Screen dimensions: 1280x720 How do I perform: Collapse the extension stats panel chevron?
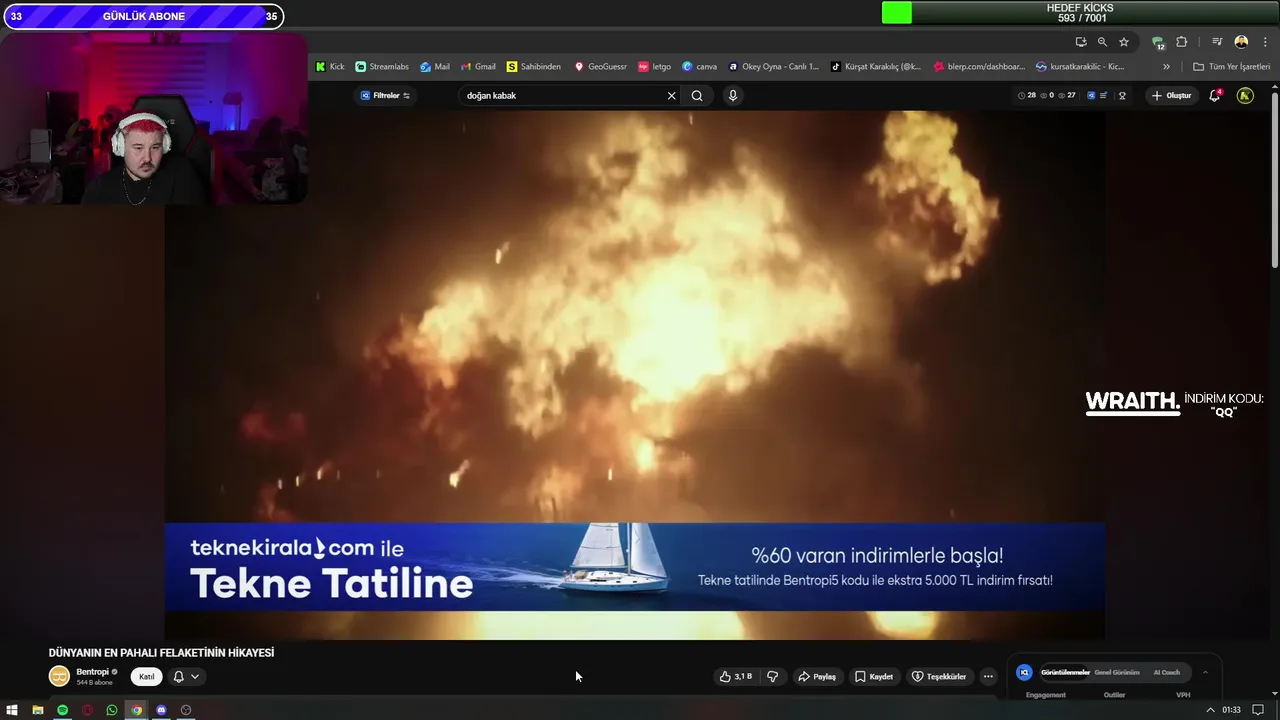[1205, 673]
